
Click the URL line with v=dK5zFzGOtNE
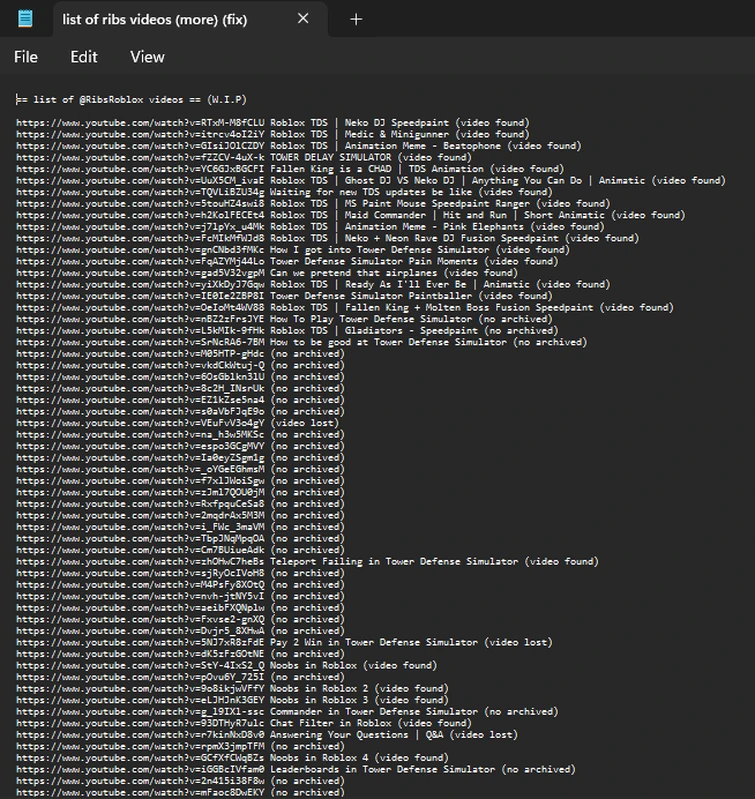click(x=180, y=654)
